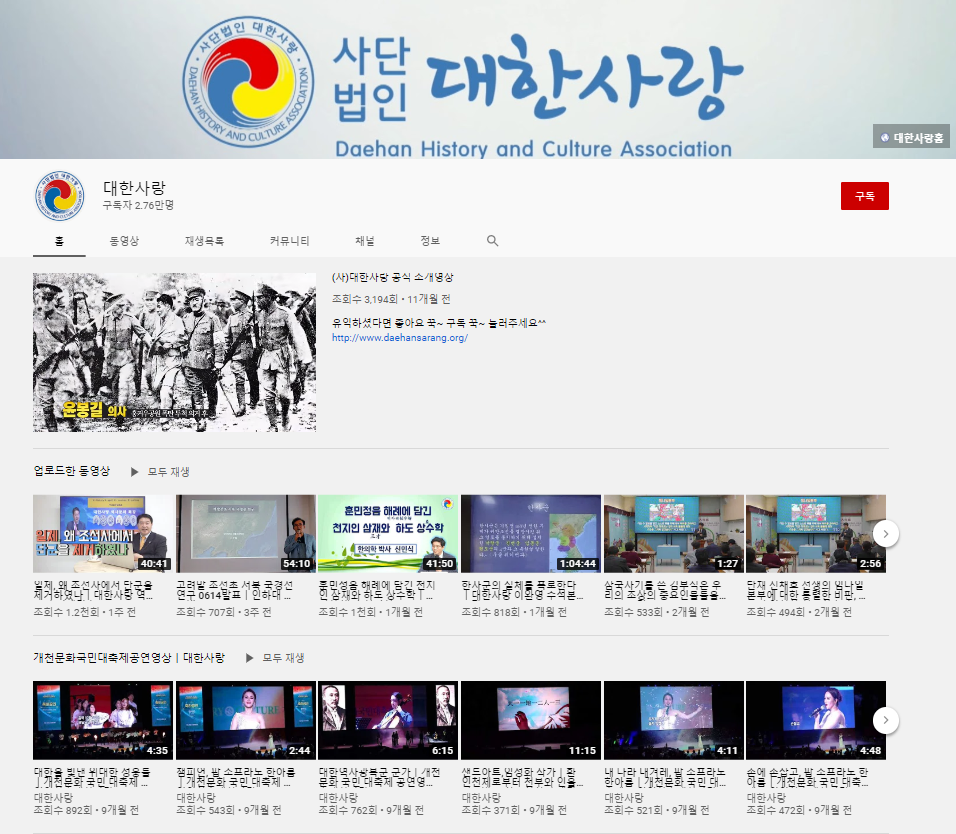956x834 pixels.
Task: Click the 대한사랑 channel name beside avatar
Action: (x=134, y=188)
